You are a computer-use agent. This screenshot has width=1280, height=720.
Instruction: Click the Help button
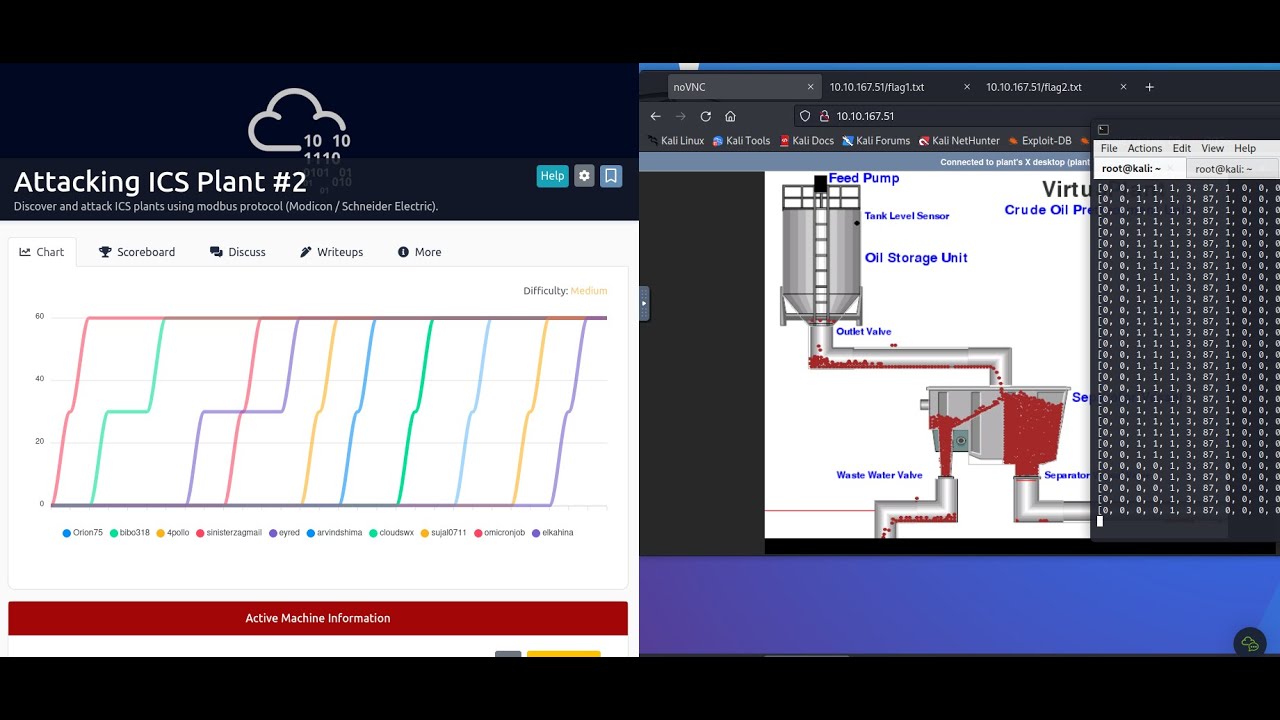pyautogui.click(x=552, y=176)
